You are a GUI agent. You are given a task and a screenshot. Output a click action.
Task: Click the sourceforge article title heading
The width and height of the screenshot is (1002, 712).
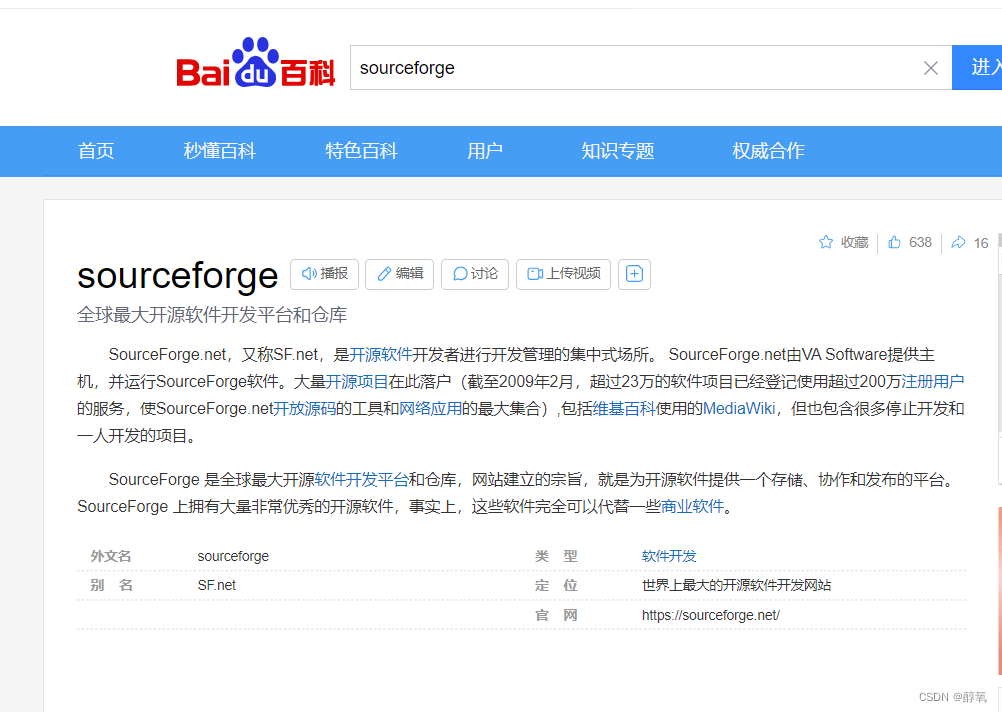[178, 275]
